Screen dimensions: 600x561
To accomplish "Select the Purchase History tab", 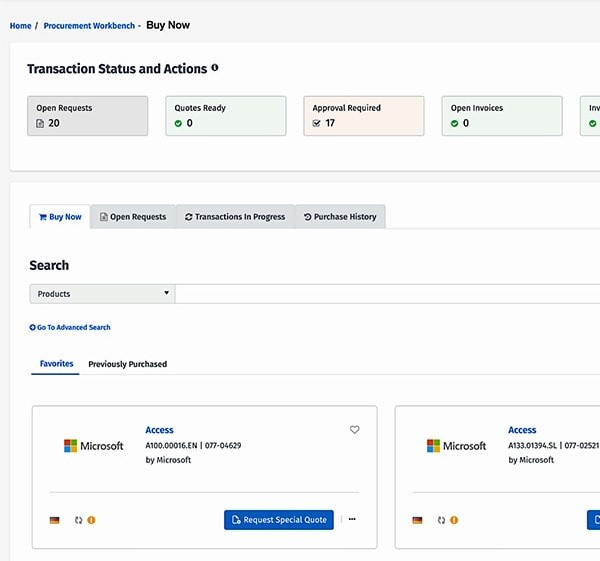I will (340, 217).
